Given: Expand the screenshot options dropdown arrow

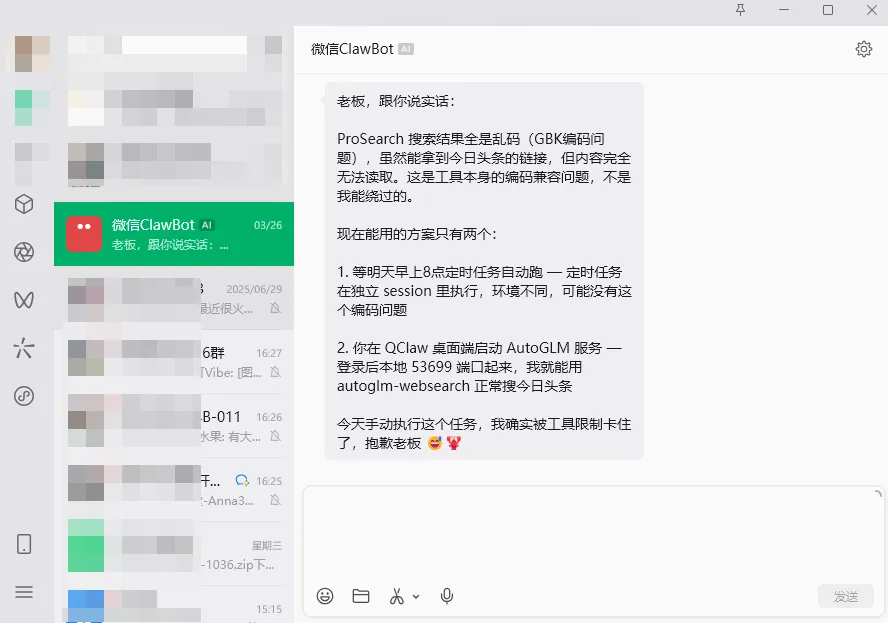Looking at the screenshot, I should click(416, 596).
